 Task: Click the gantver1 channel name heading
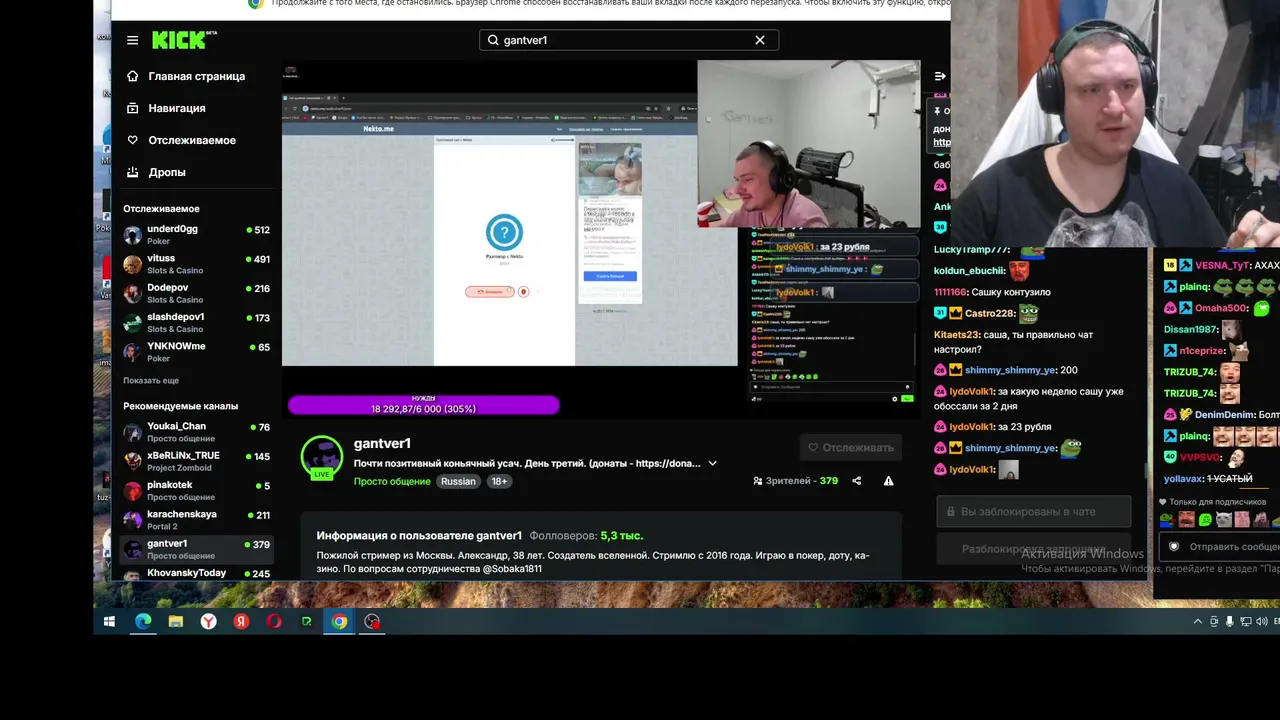point(382,443)
